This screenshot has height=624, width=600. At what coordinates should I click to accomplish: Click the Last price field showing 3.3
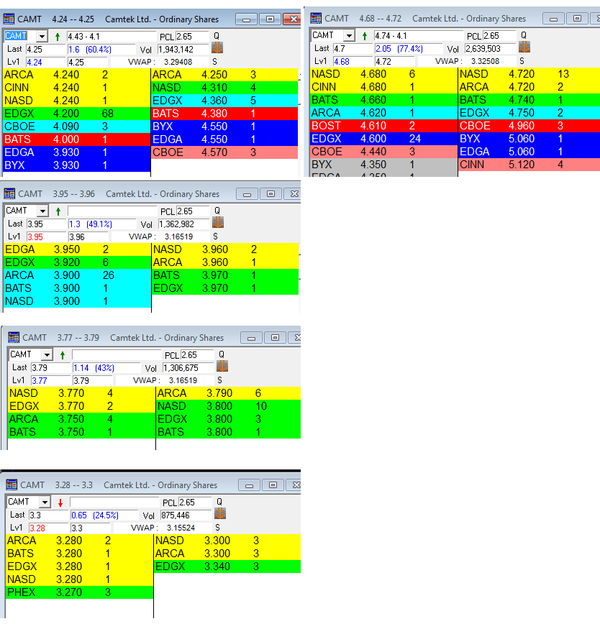47,513
